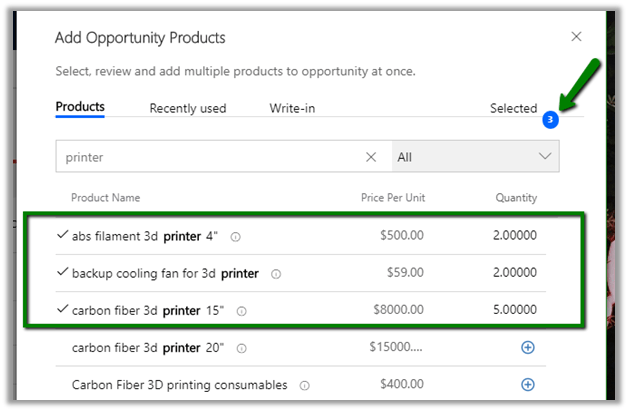628x411 pixels.
Task: View info icon for carbon fiber printer 15"
Action: 242,311
